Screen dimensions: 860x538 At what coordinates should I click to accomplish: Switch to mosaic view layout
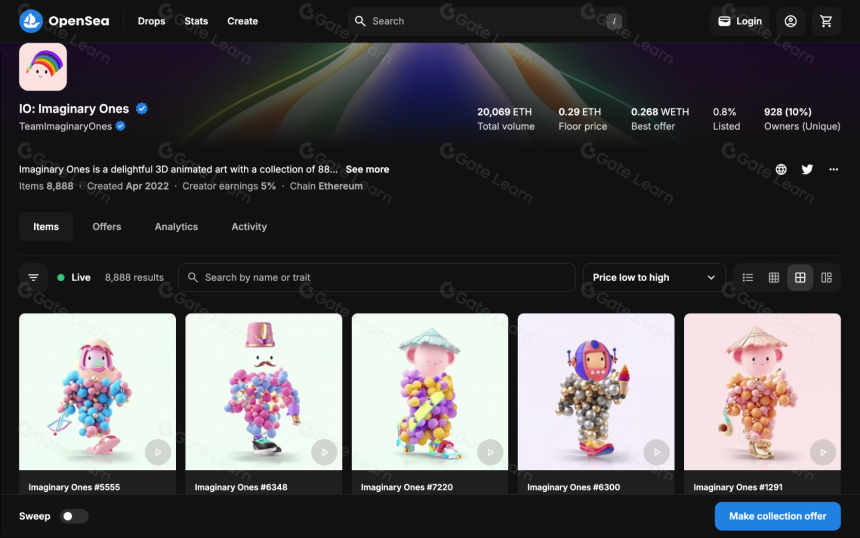(827, 278)
